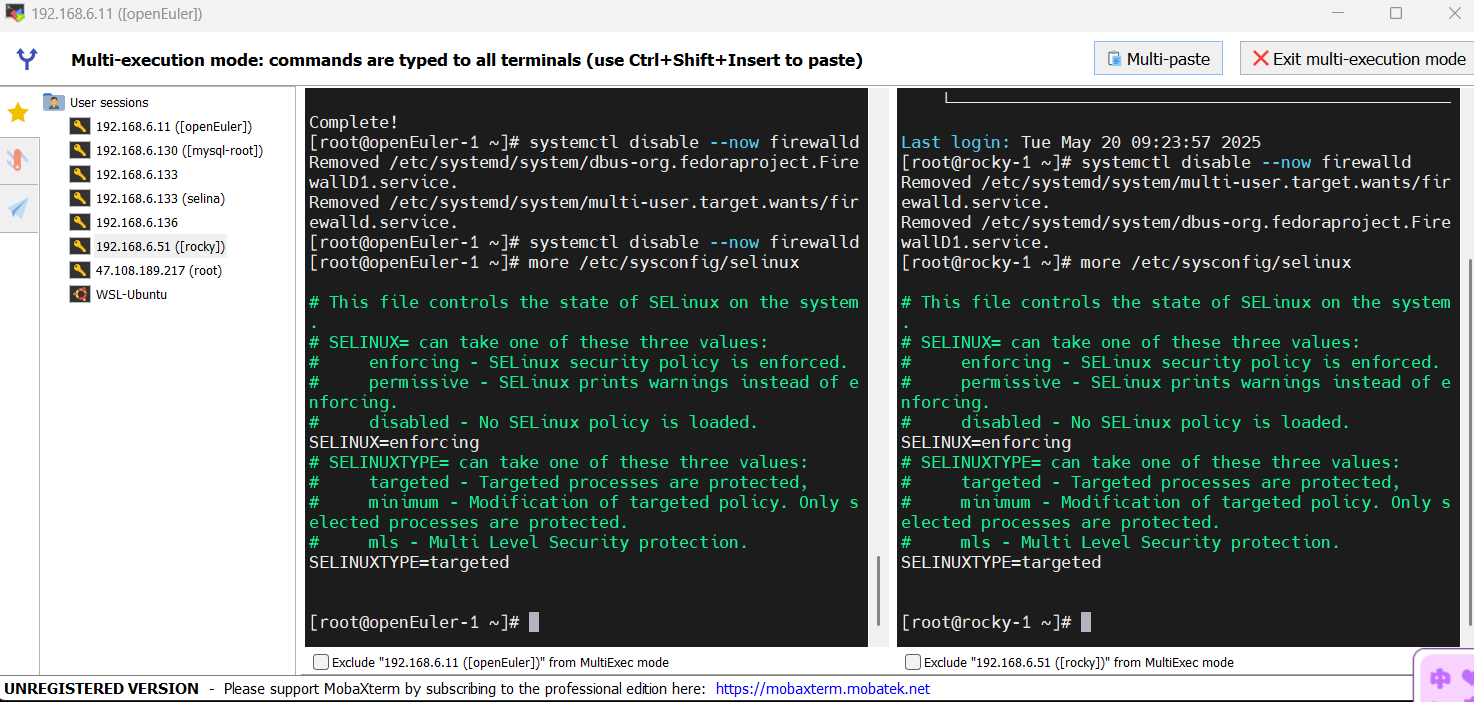Click key icon of 47.108.189.217 (root) session

point(80,270)
